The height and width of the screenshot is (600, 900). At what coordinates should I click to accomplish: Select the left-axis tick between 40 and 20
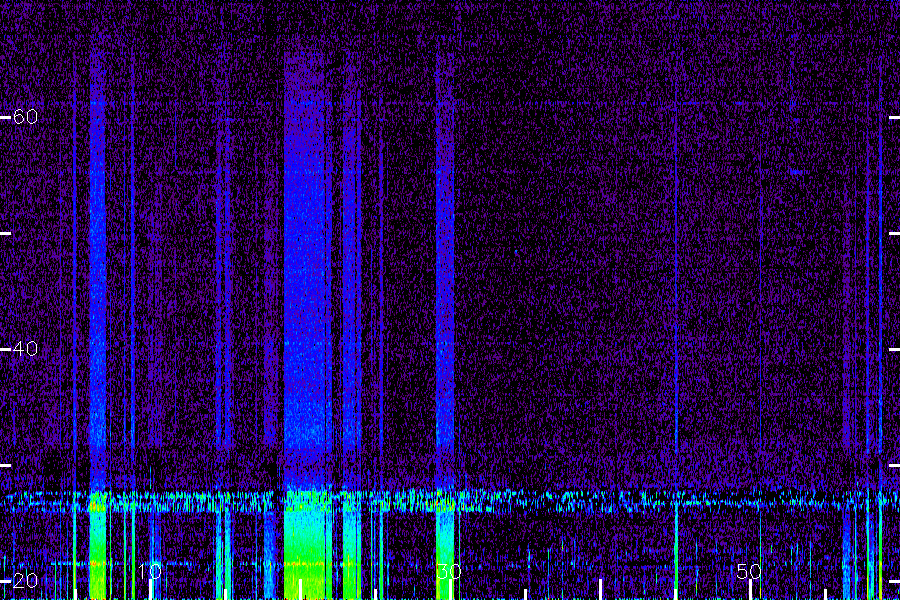5,465
